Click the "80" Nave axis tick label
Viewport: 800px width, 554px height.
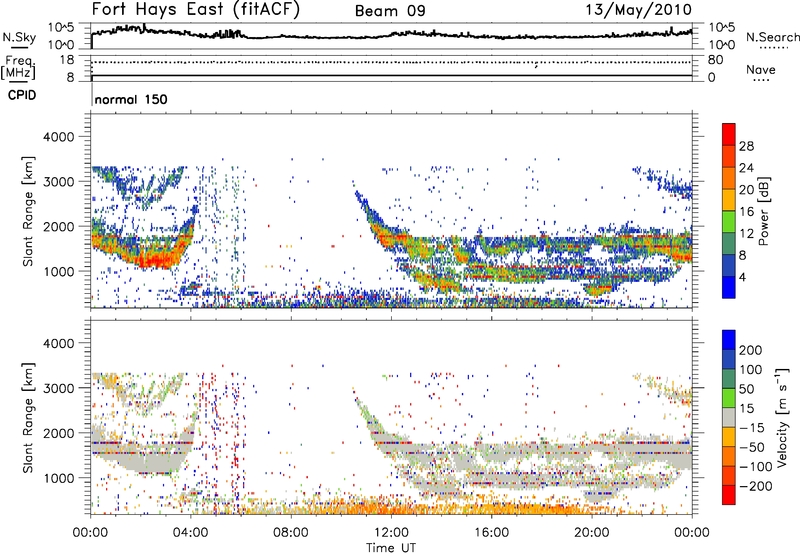[715, 60]
